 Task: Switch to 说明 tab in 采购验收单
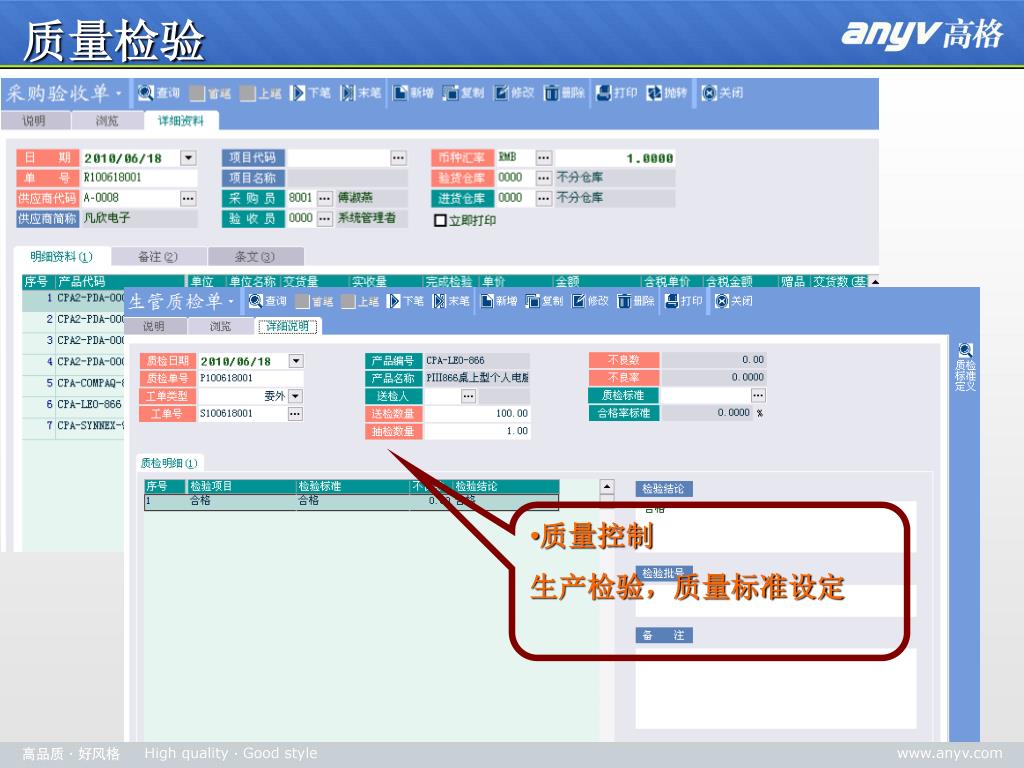35,121
